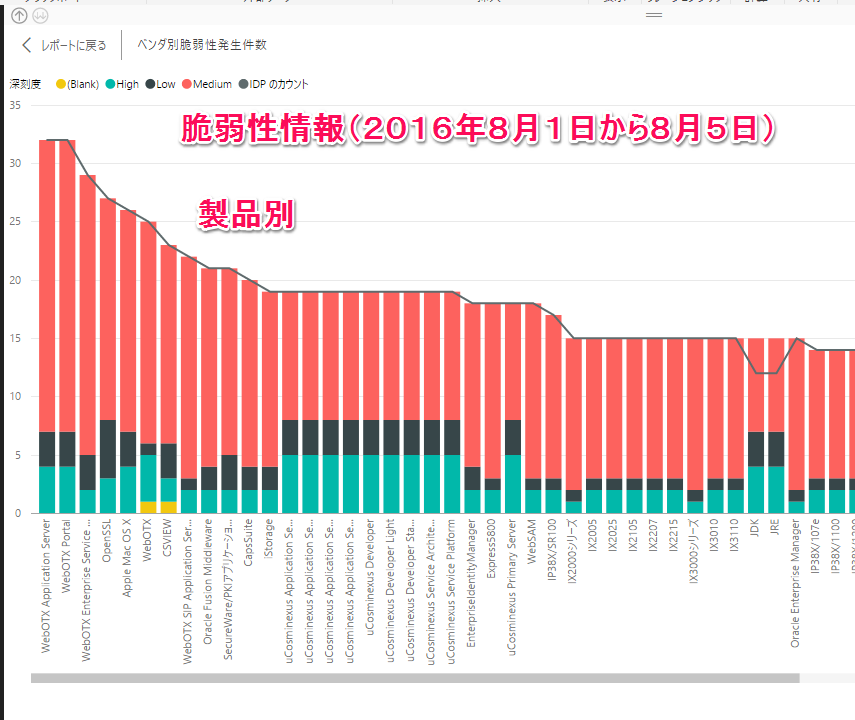855x720 pixels.
Task: Click the uCosminexus Service Platform axis label
Action: tap(452, 591)
